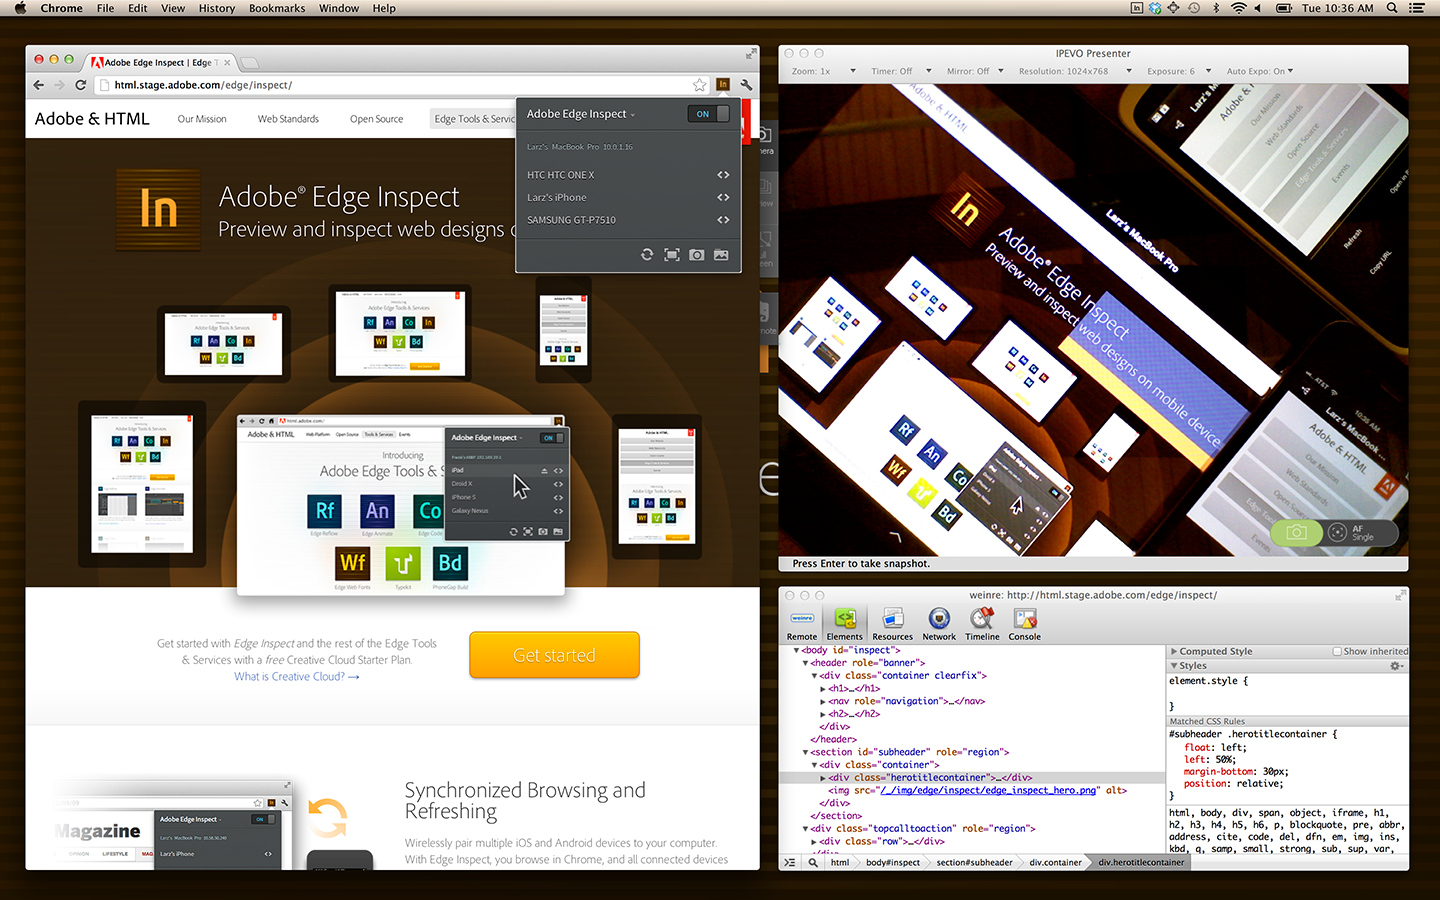Click remote inspect icon for HTC HTC ONE X
1440x900 pixels.
pyautogui.click(x=723, y=175)
